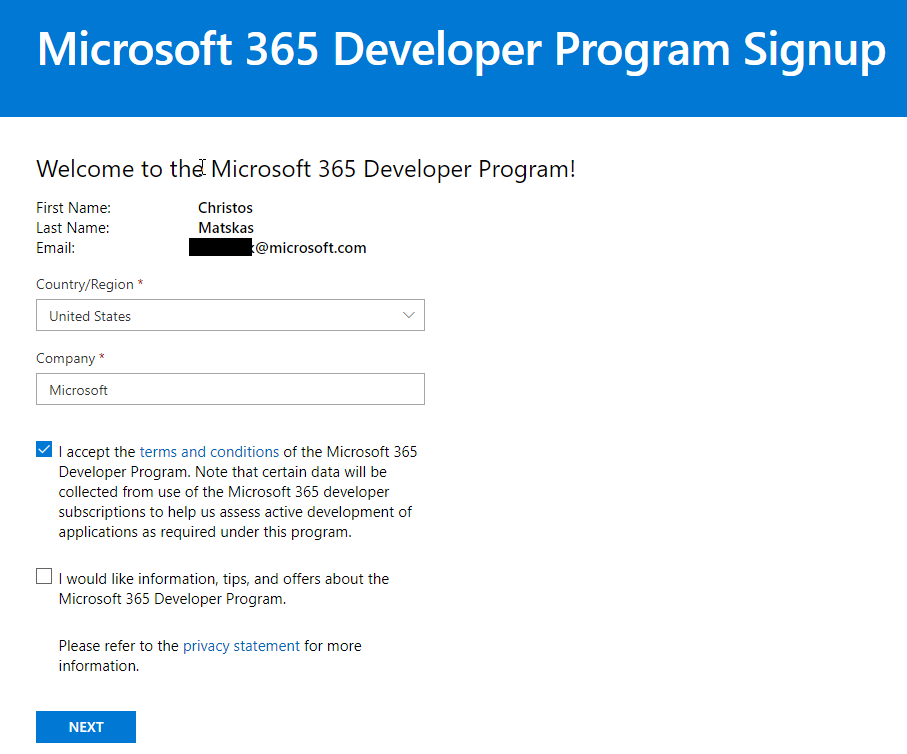Click the NEXT button
This screenshot has width=907, height=754.
tap(86, 727)
